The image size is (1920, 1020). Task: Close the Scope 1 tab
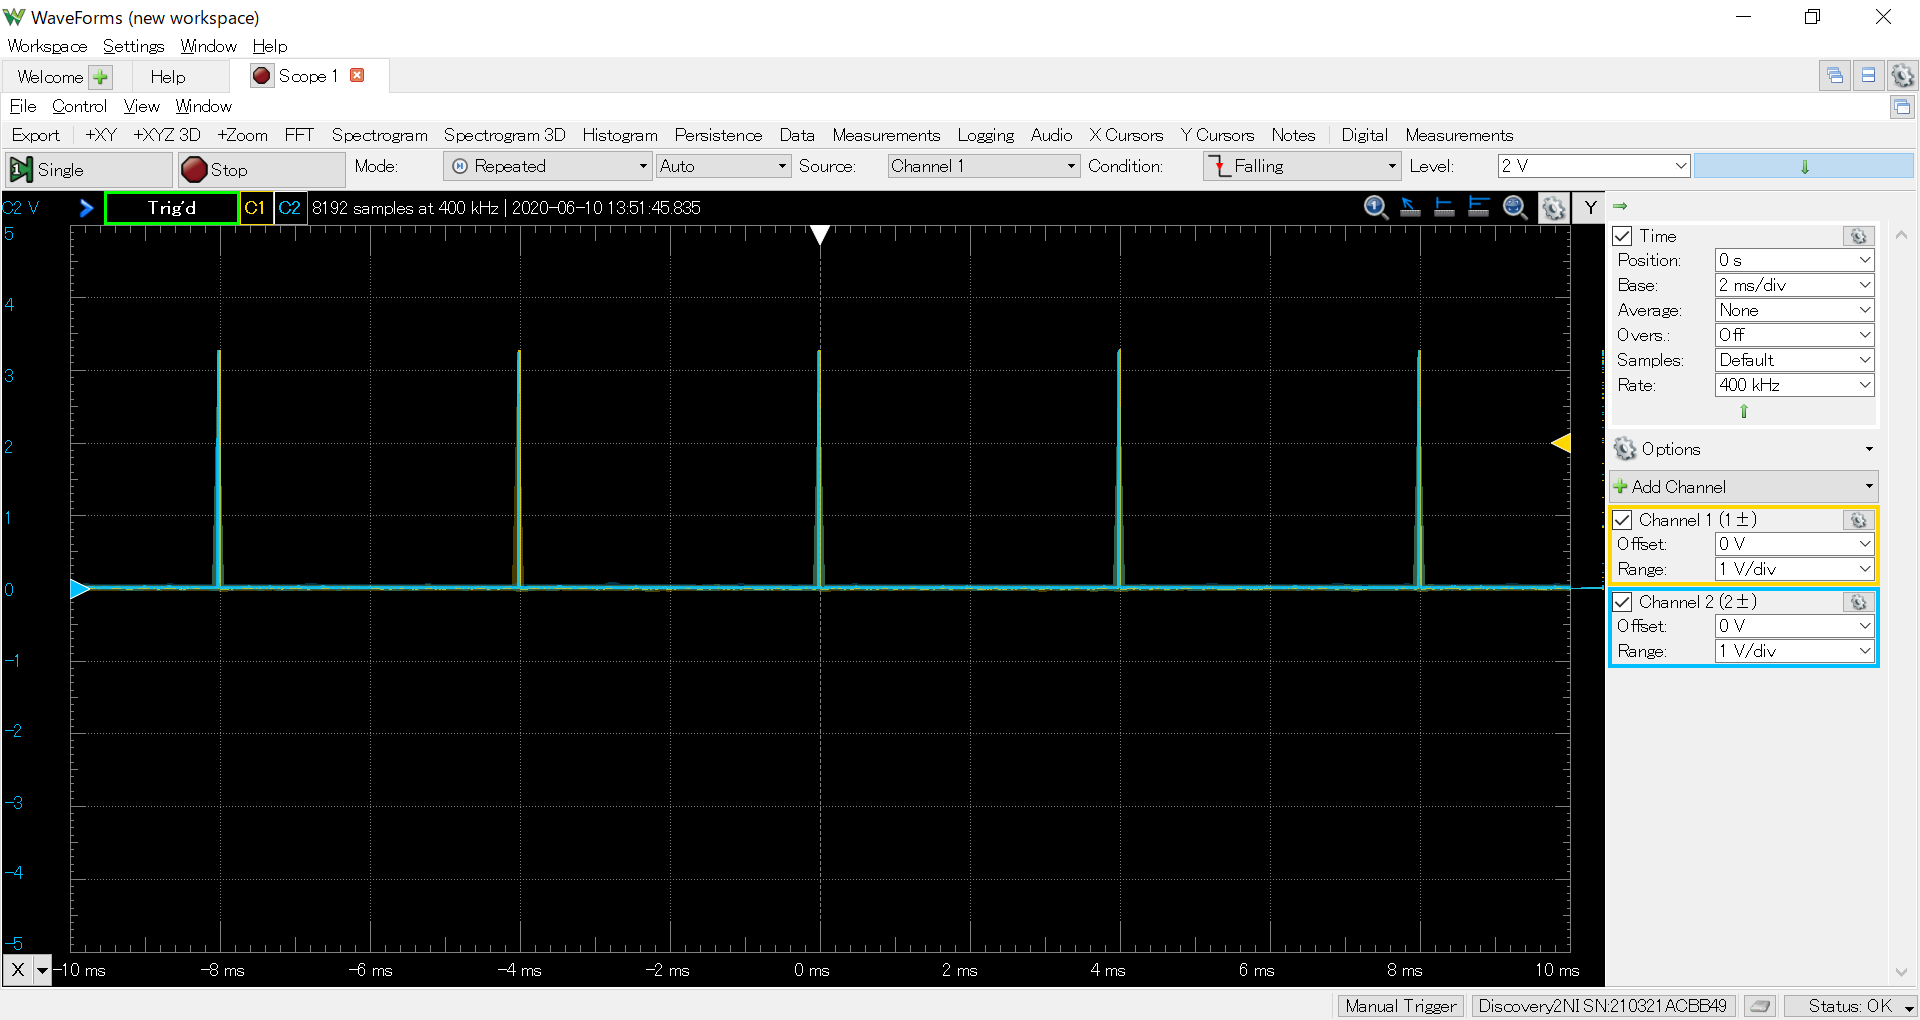tap(357, 75)
